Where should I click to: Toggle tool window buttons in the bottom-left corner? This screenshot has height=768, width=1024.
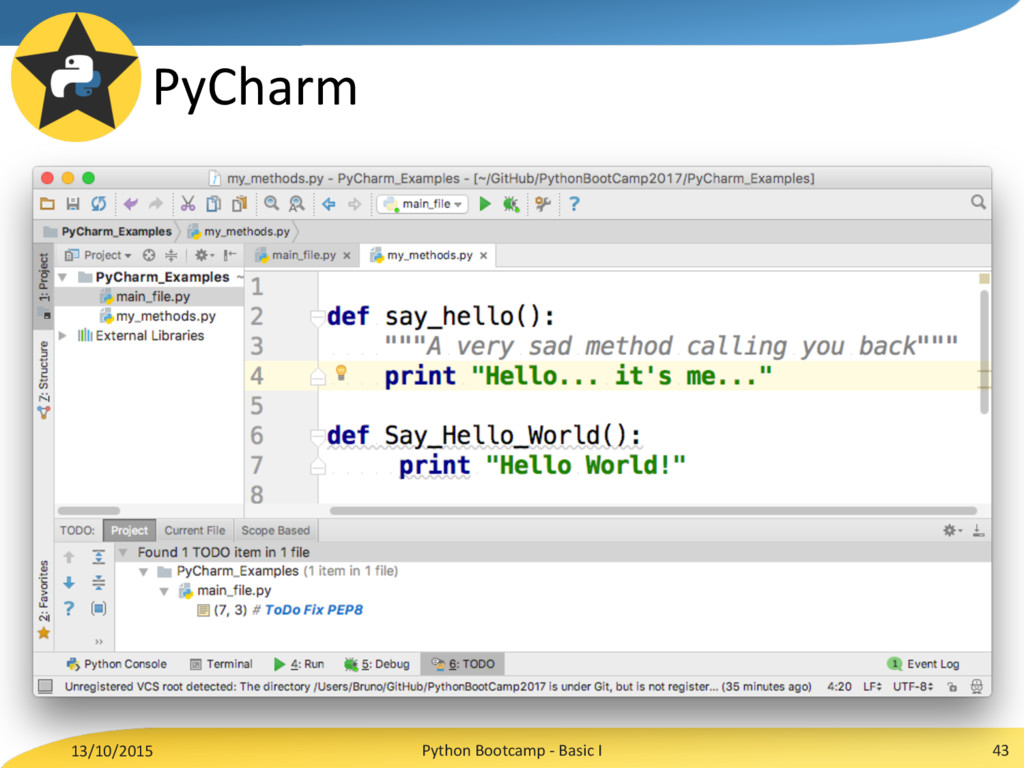(x=45, y=686)
